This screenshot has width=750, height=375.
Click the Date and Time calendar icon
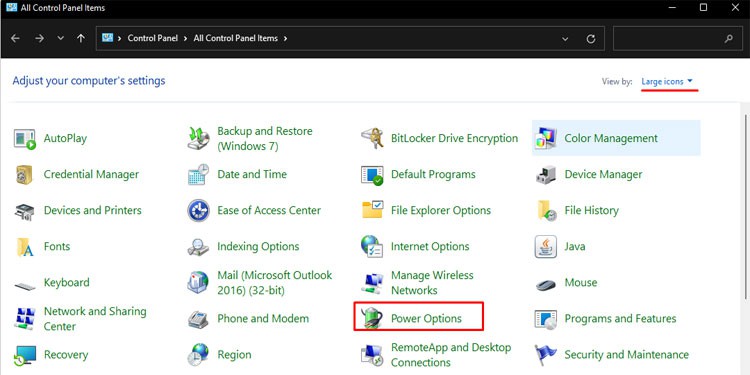pyautogui.click(x=198, y=175)
